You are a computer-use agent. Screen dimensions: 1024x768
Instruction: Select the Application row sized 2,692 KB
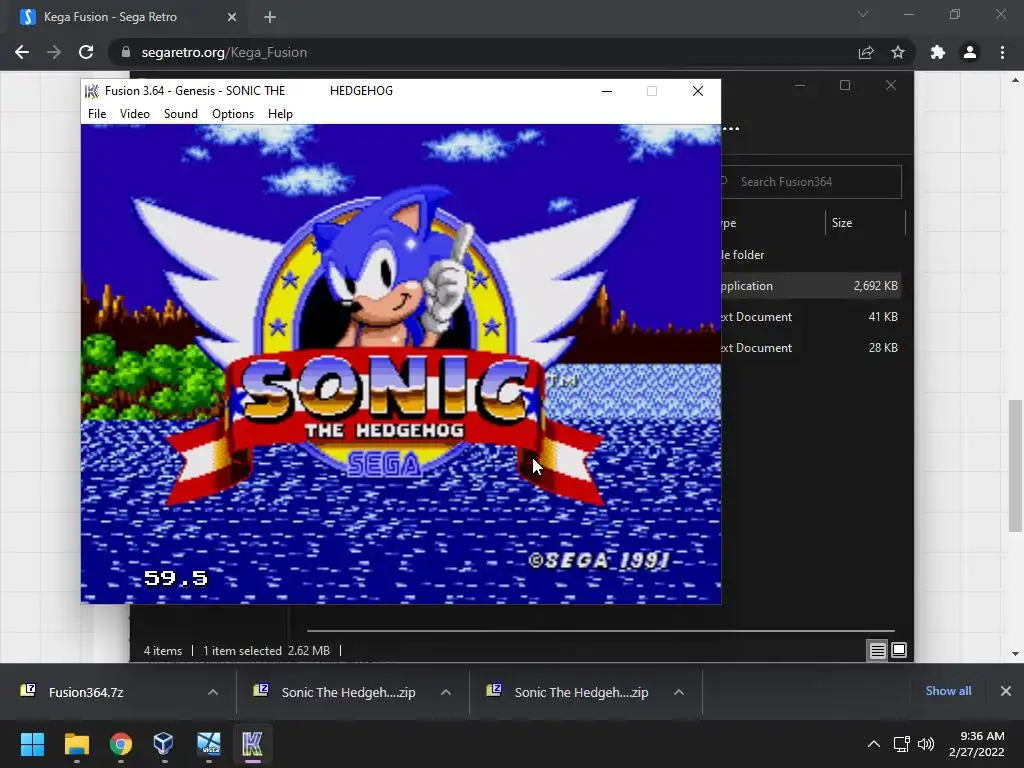[x=810, y=285]
